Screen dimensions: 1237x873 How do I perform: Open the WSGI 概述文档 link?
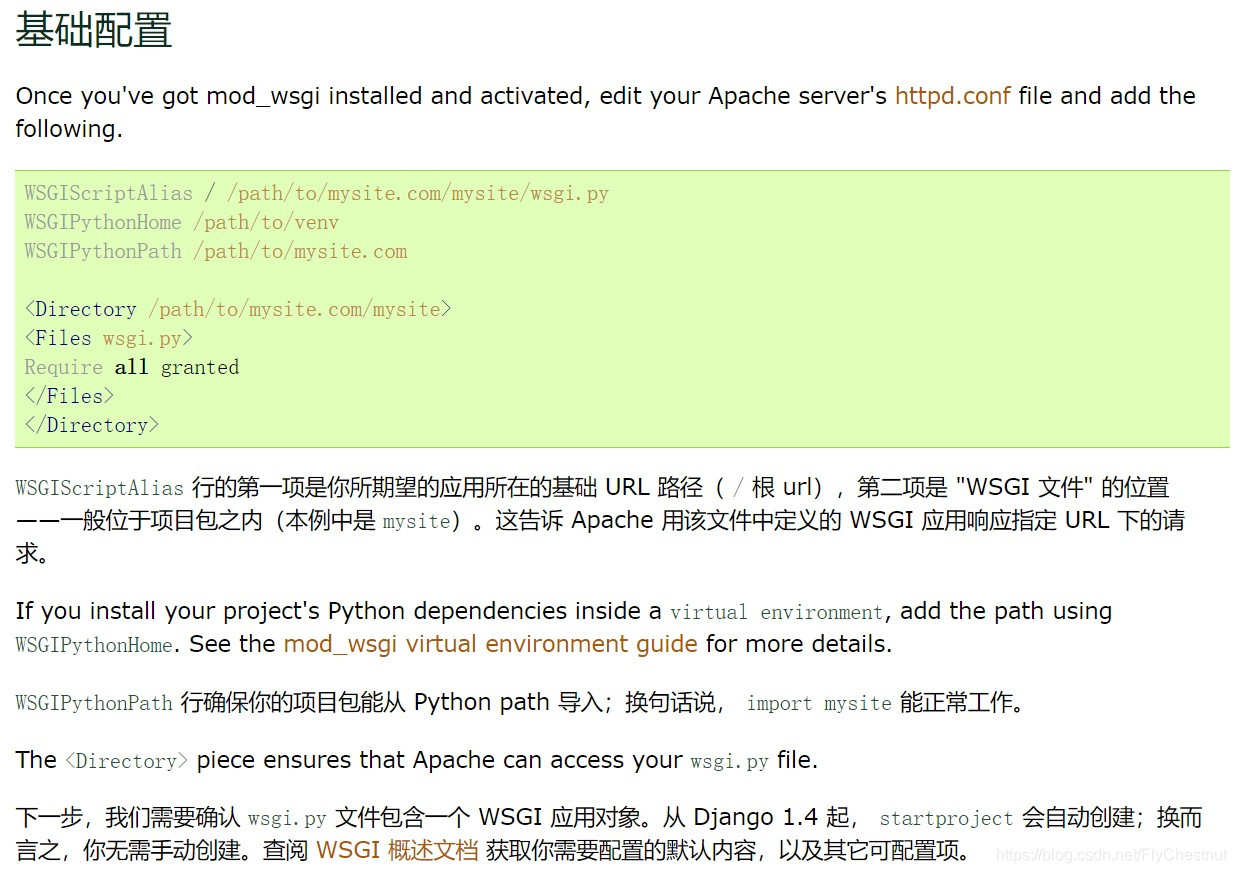click(x=397, y=851)
